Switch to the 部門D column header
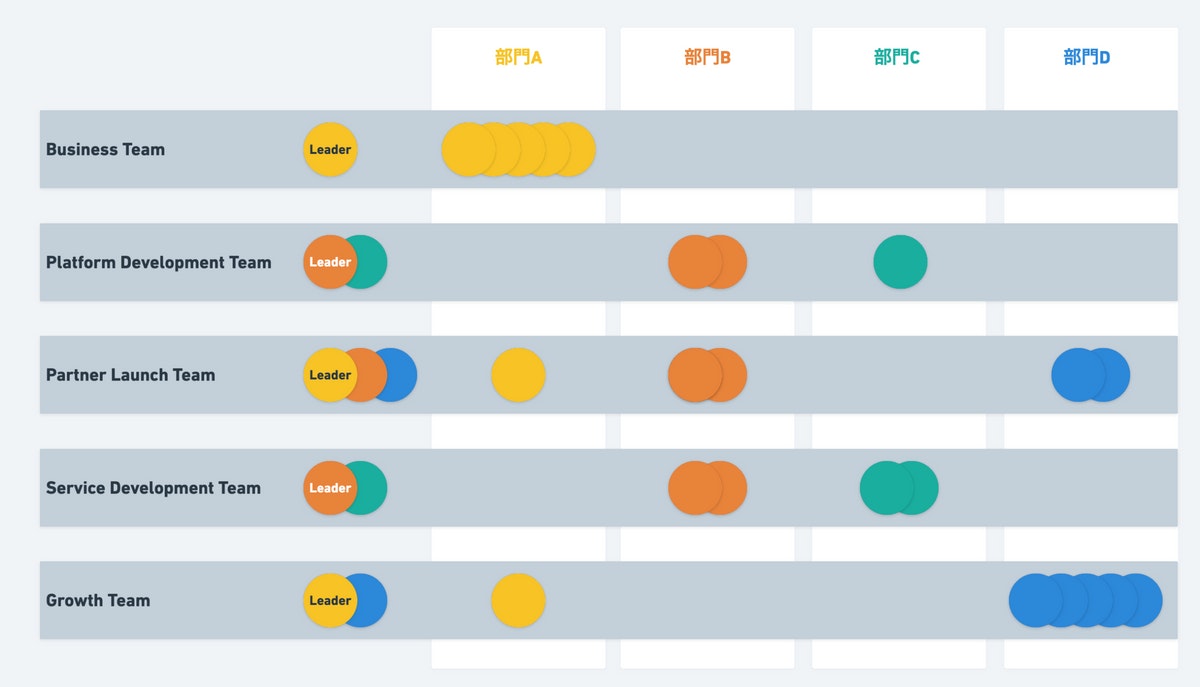 click(x=1087, y=57)
